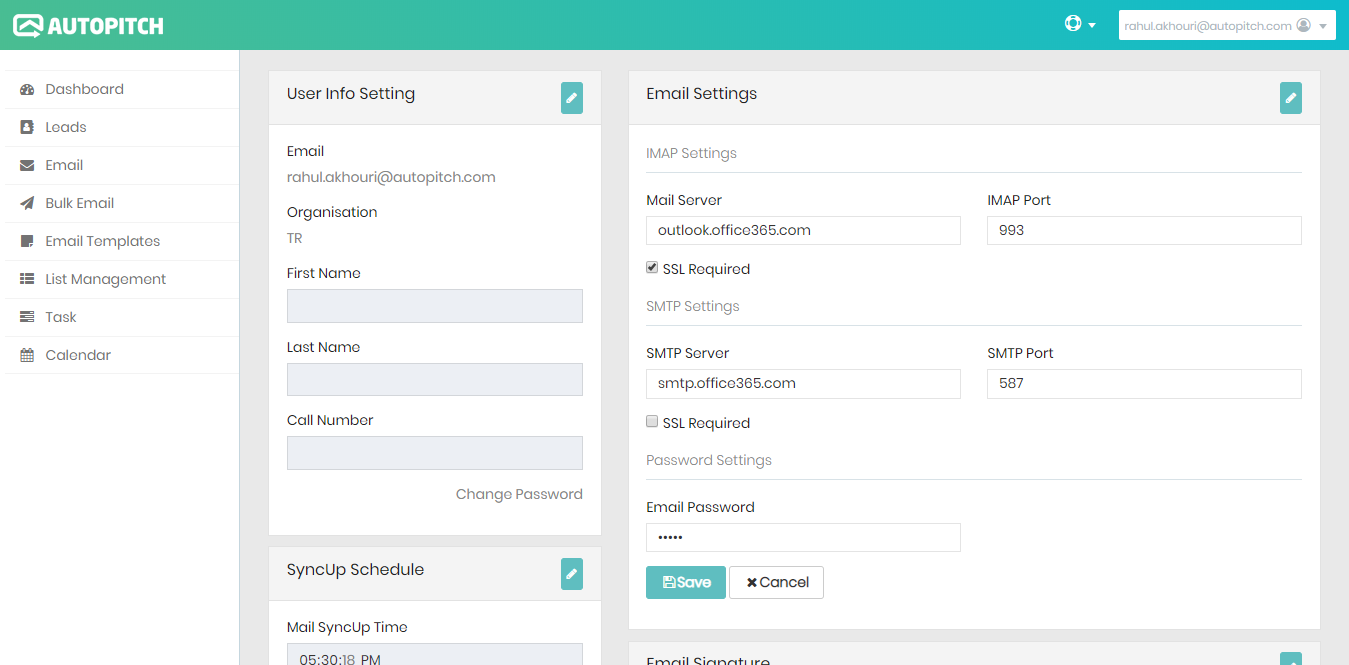This screenshot has width=1349, height=665.
Task: Click the Organisation value TR
Action: [x=295, y=238]
